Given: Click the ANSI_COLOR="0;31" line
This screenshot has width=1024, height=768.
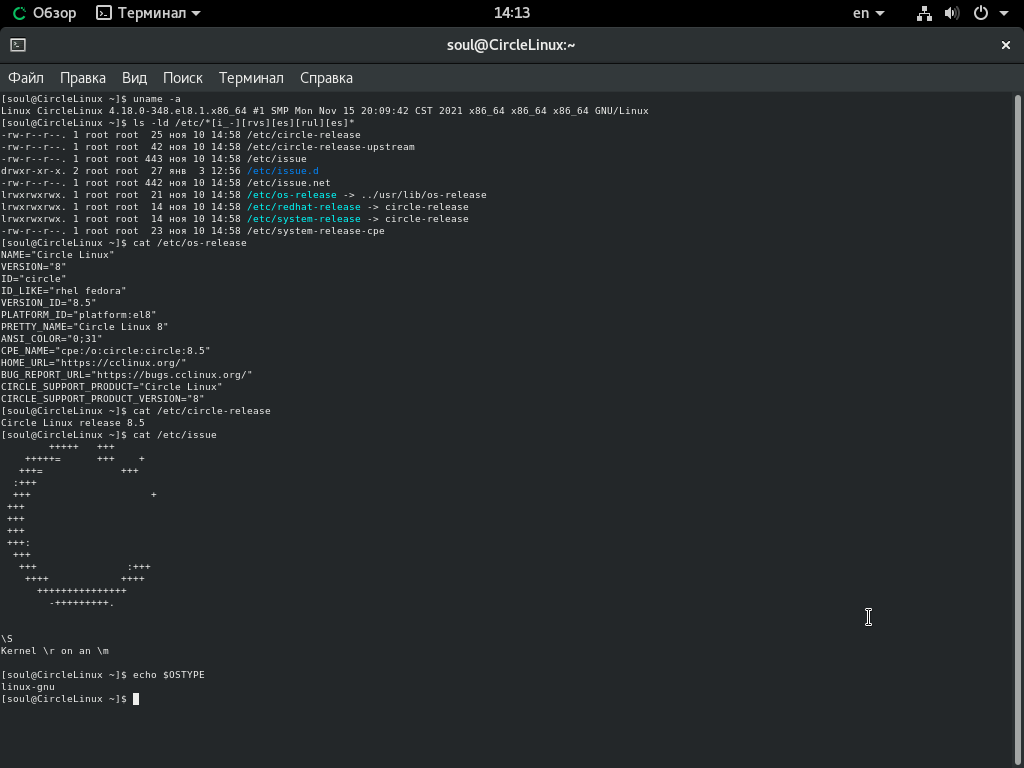Looking at the screenshot, I should click(52, 339).
